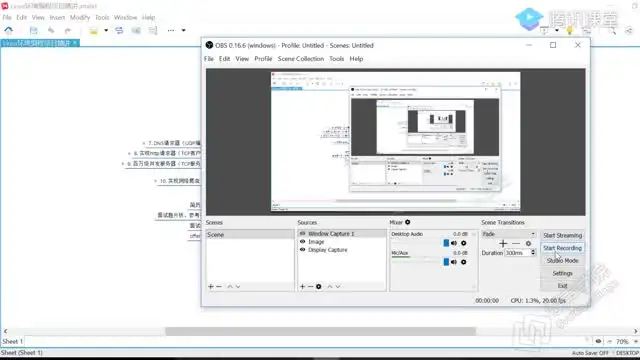Open the XMind Insert menu
Image resolution: width=640 pixels, height=360 pixels.
[x=57, y=18]
